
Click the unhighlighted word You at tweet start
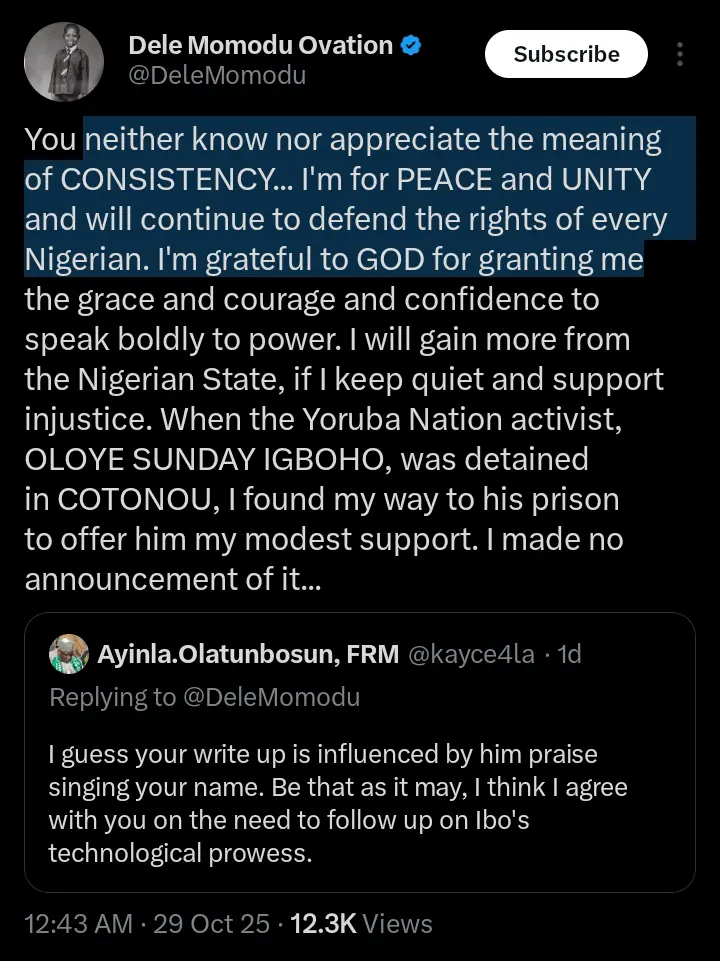(x=50, y=140)
